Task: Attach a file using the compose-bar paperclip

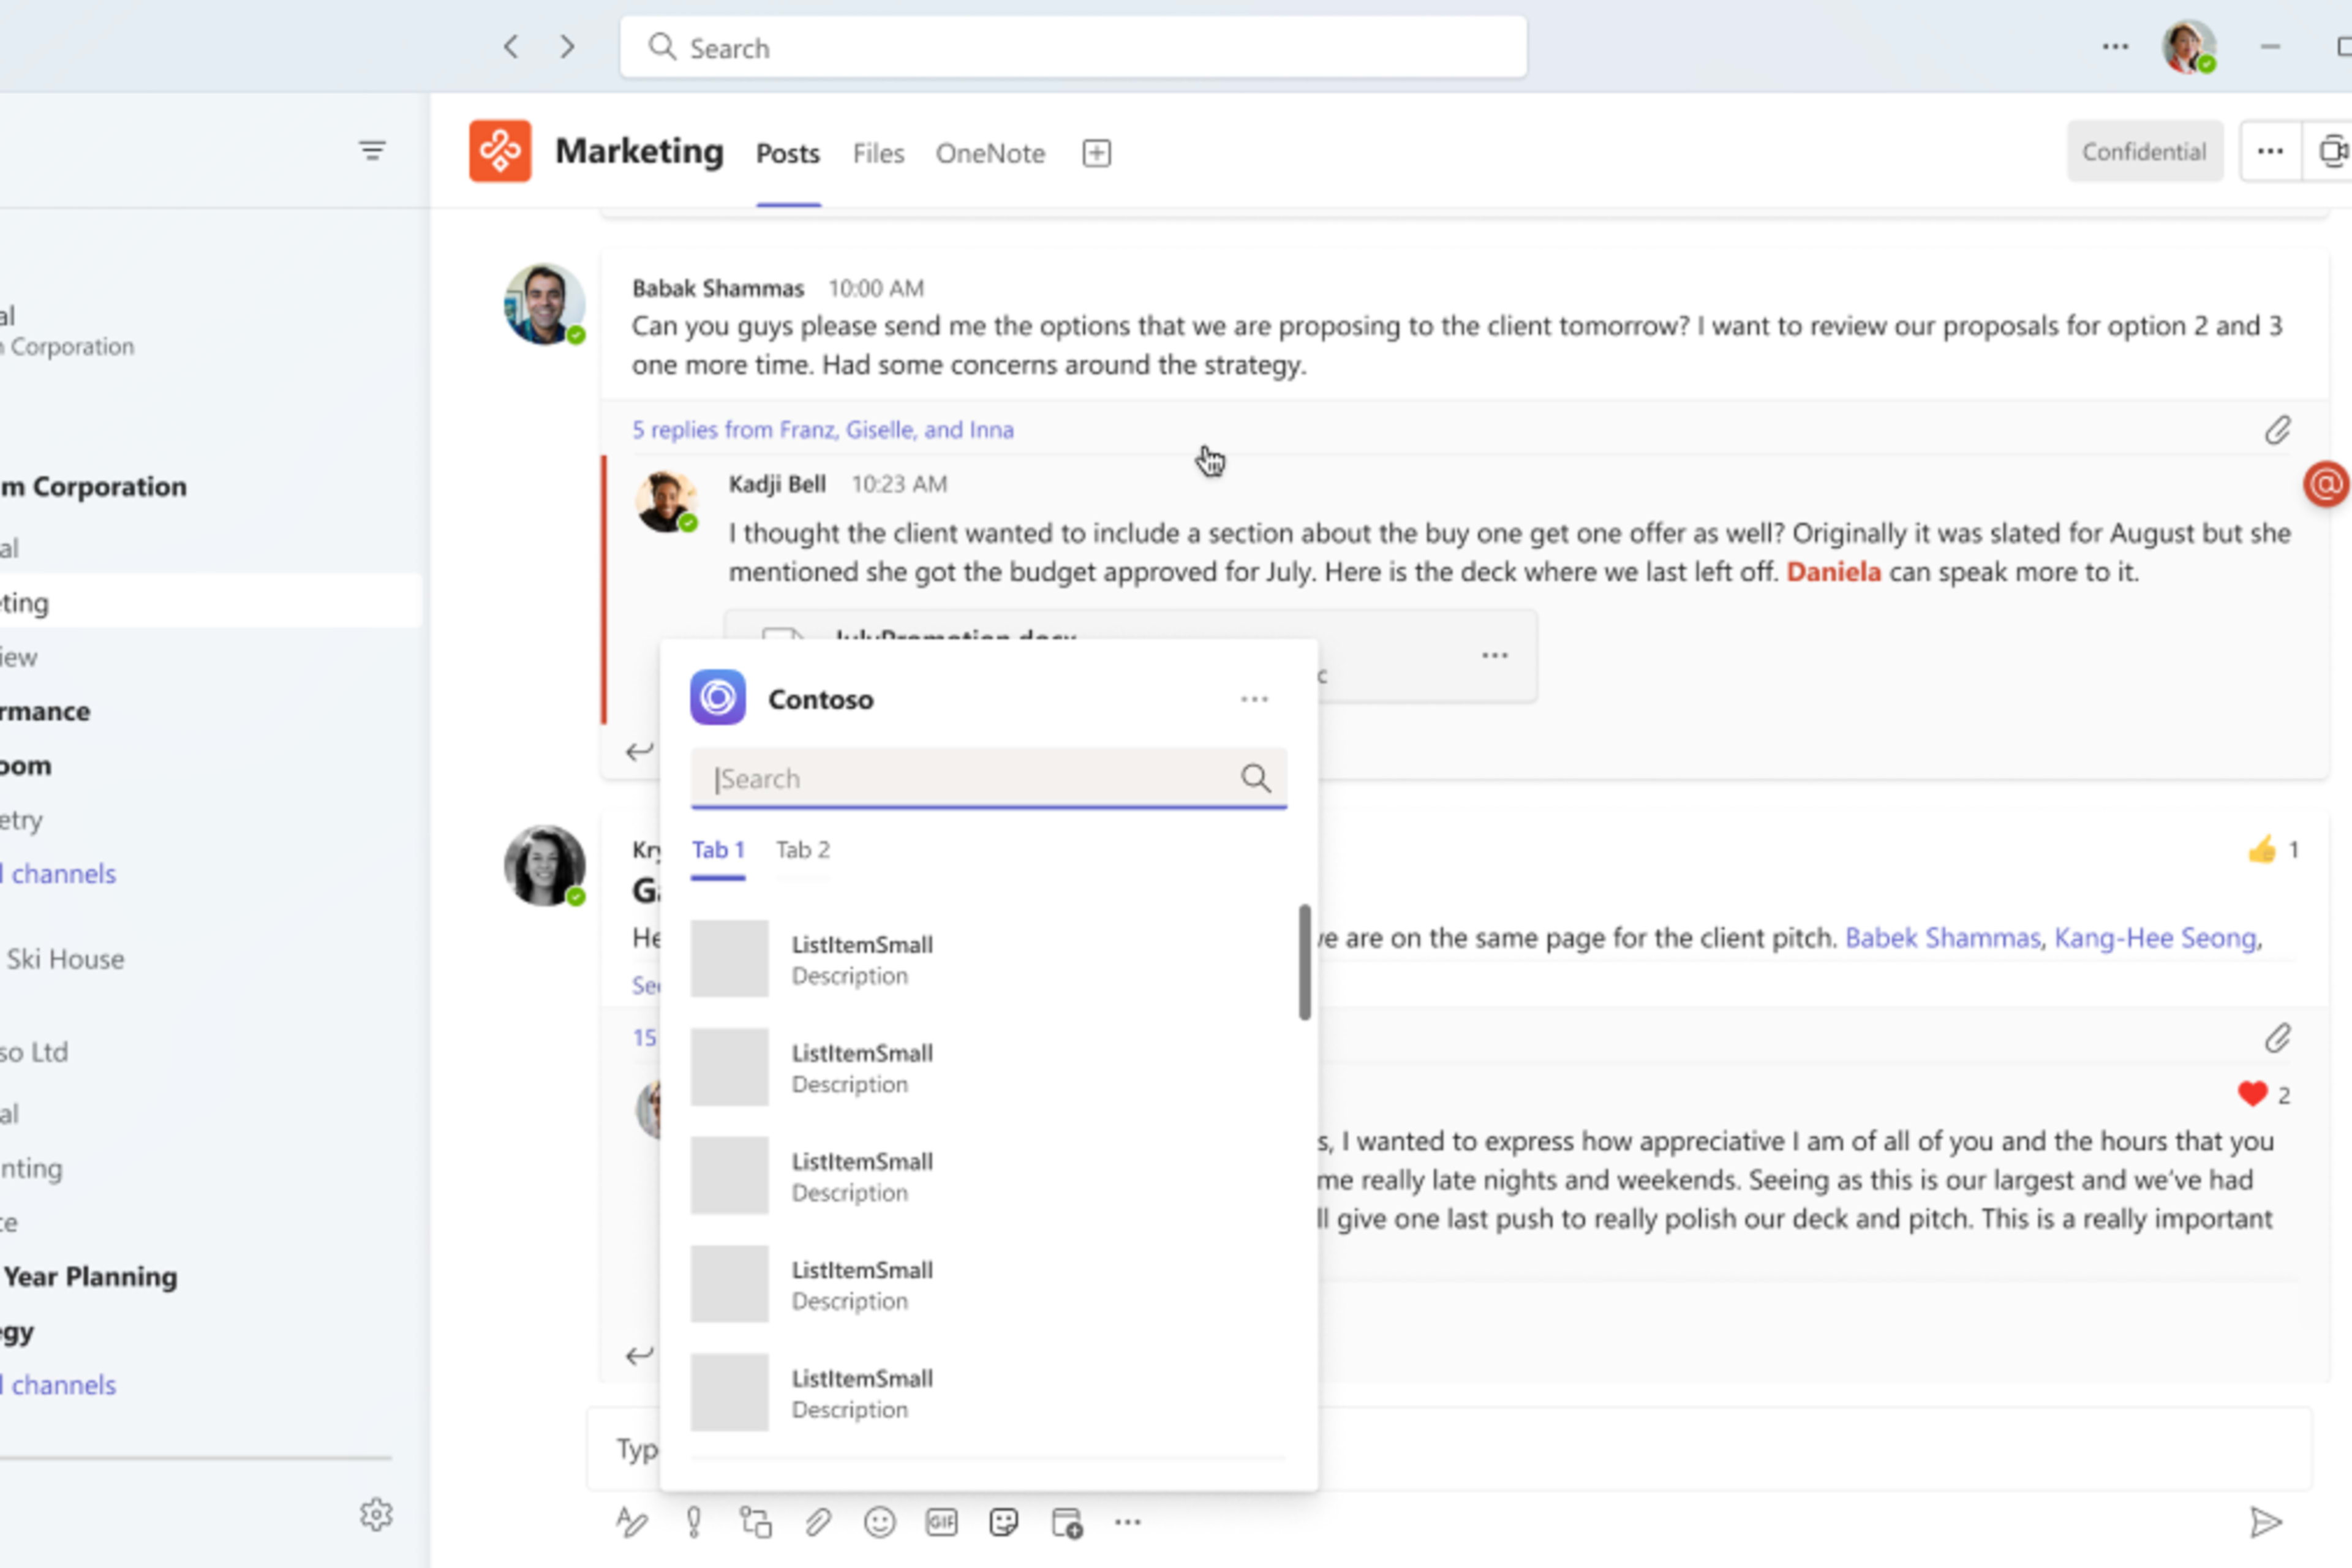Action: click(818, 1522)
